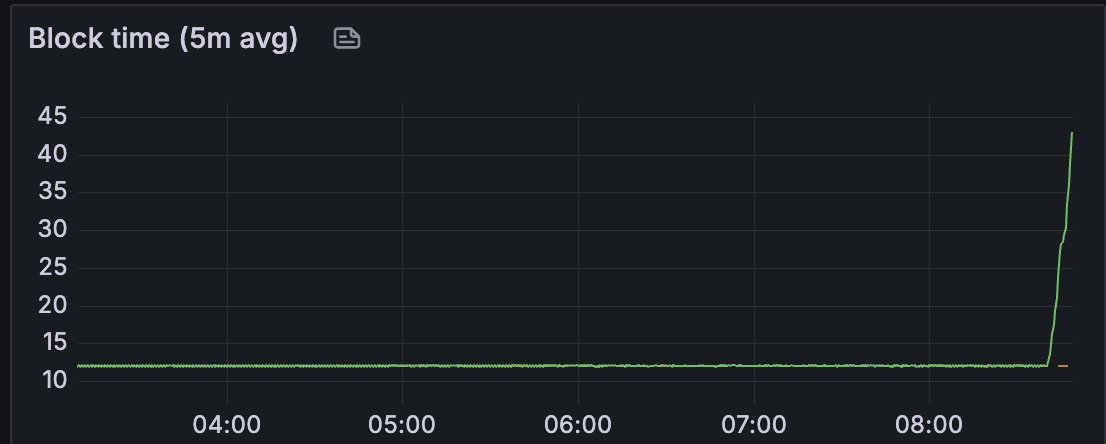Select the short orange dash marker
This screenshot has height=444, width=1106.
[1063, 366]
